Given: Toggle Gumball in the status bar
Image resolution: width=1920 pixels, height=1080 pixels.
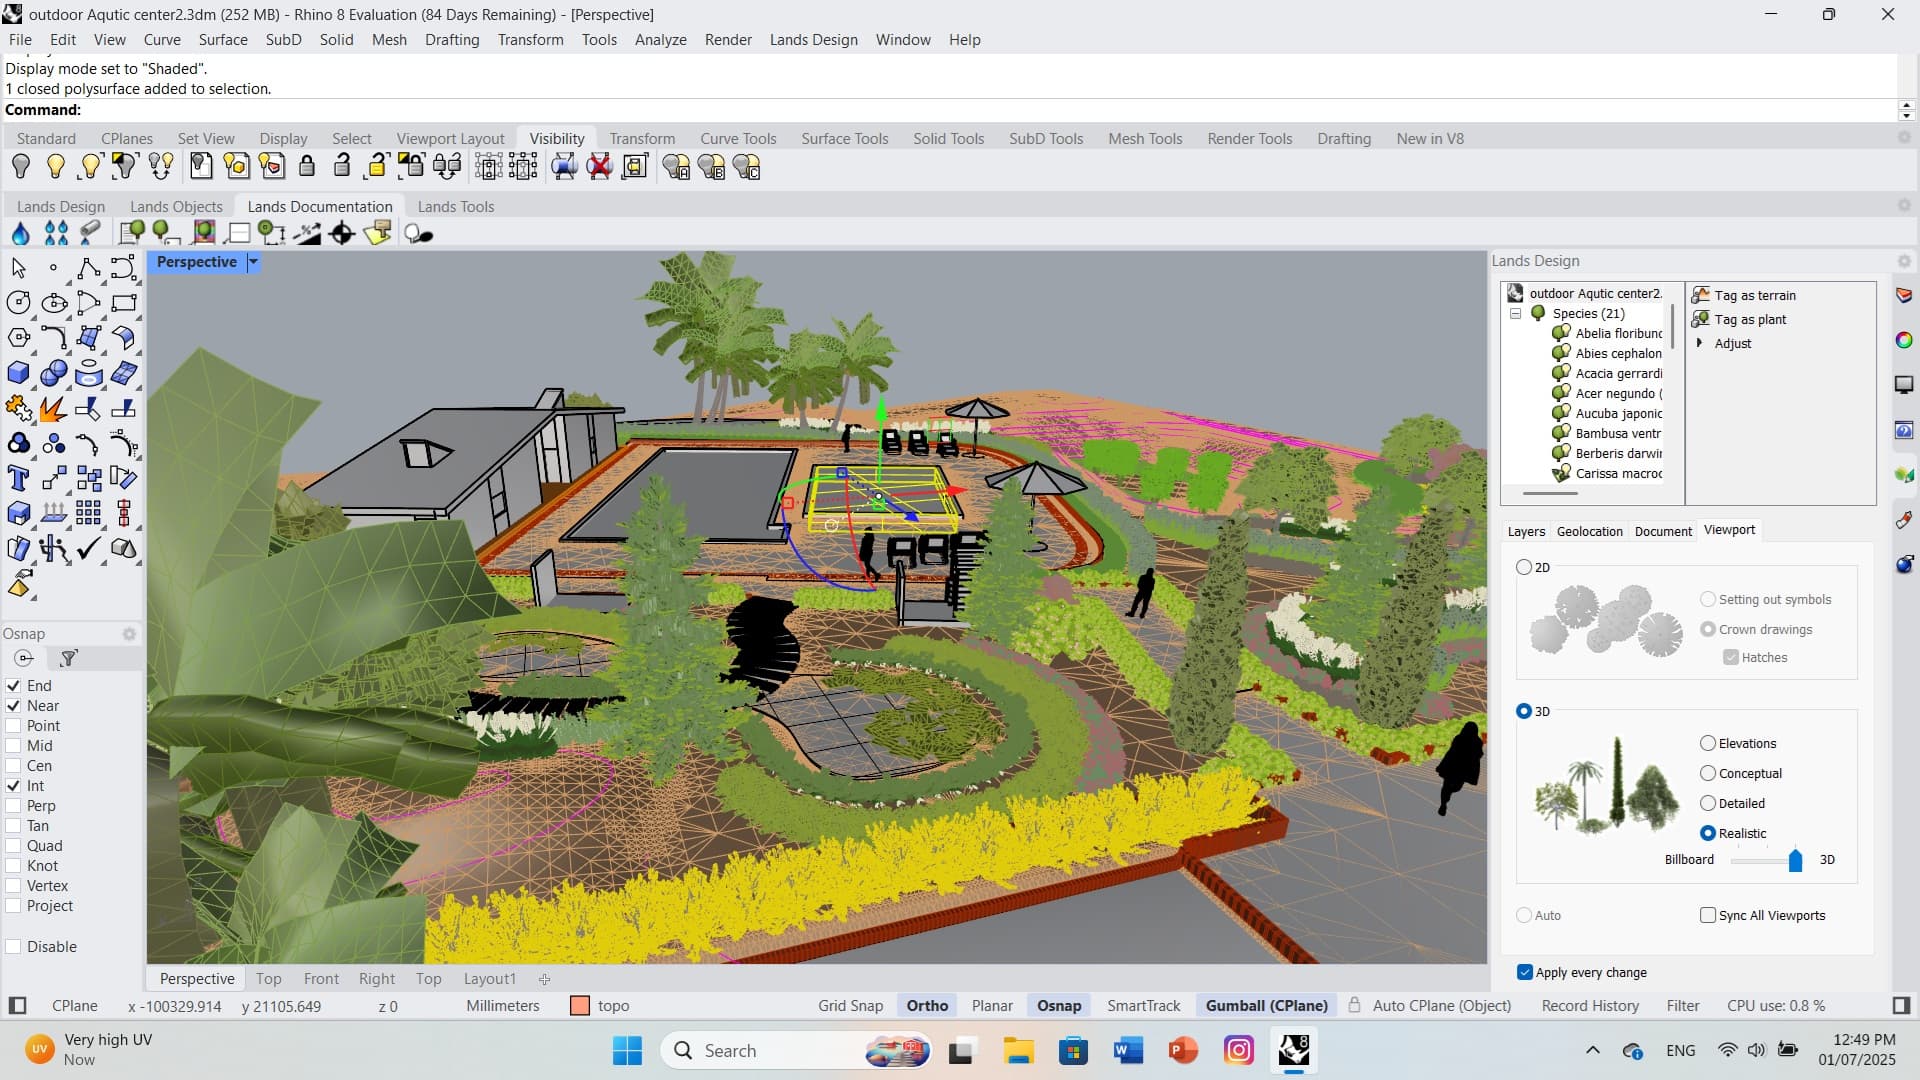Looking at the screenshot, I should pos(1266,1005).
